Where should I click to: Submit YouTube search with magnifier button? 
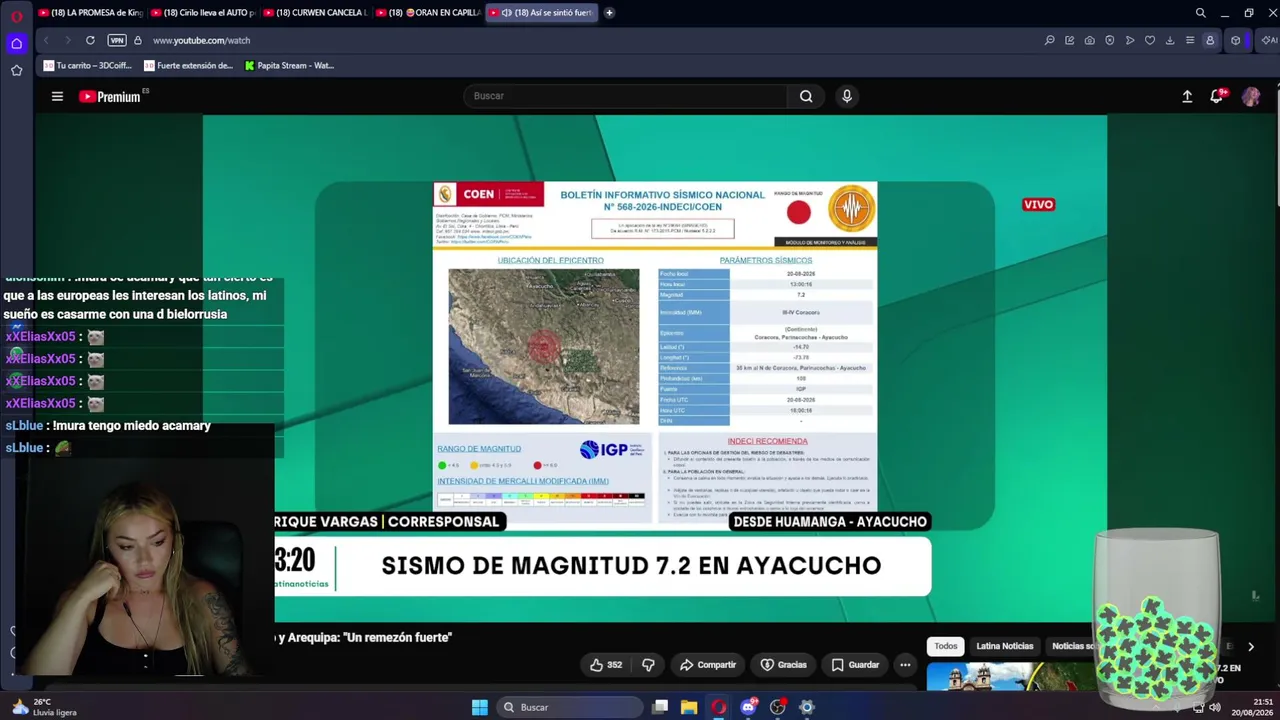[806, 96]
